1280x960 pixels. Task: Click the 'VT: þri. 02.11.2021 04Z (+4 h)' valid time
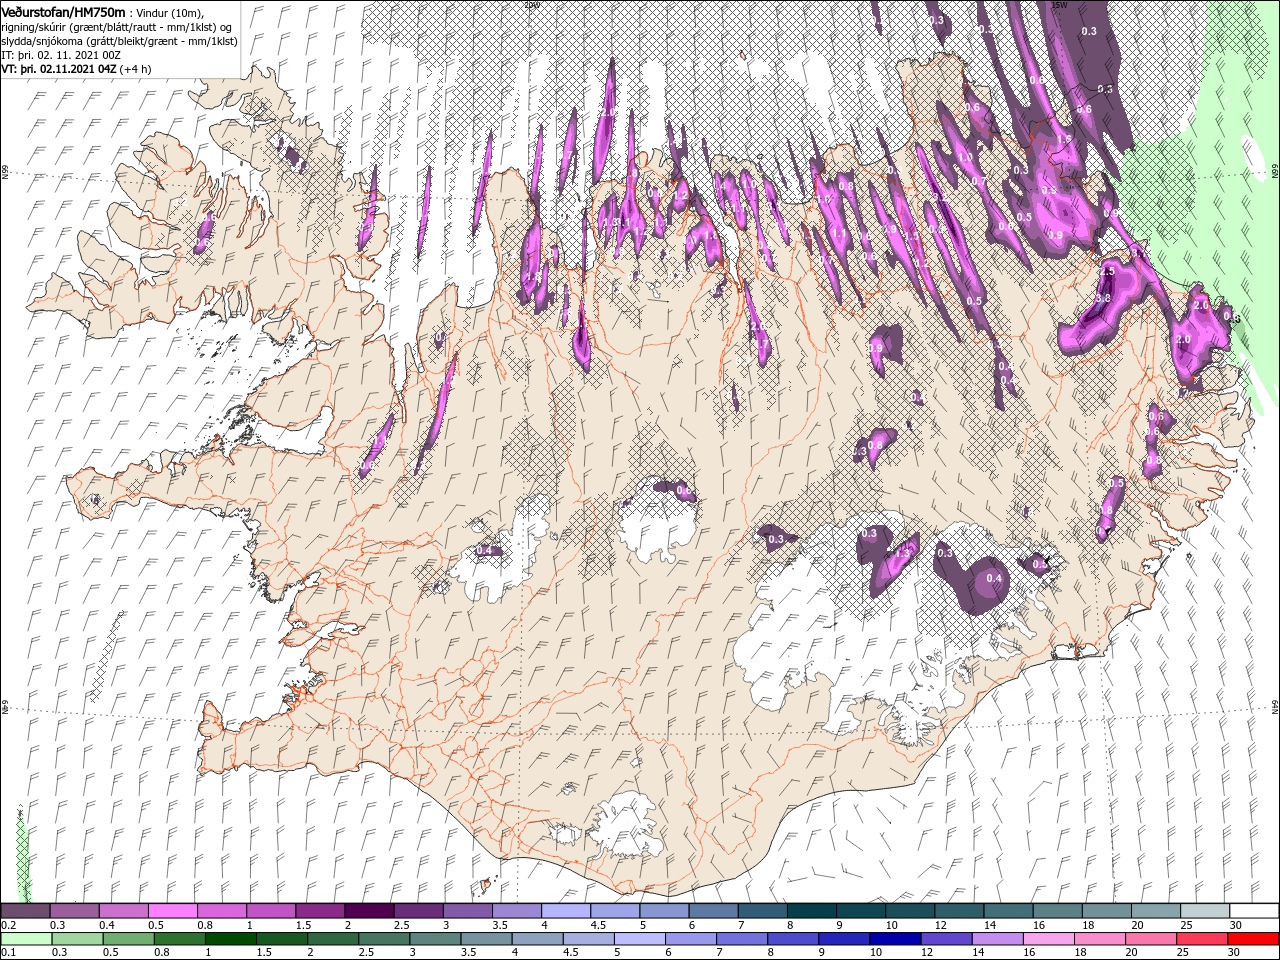coord(77,69)
